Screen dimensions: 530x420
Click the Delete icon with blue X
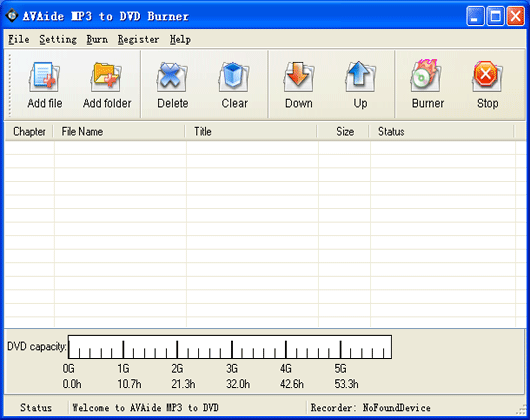coord(172,77)
